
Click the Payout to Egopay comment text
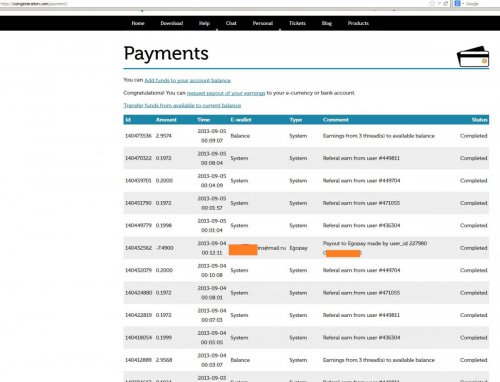tap(375, 244)
